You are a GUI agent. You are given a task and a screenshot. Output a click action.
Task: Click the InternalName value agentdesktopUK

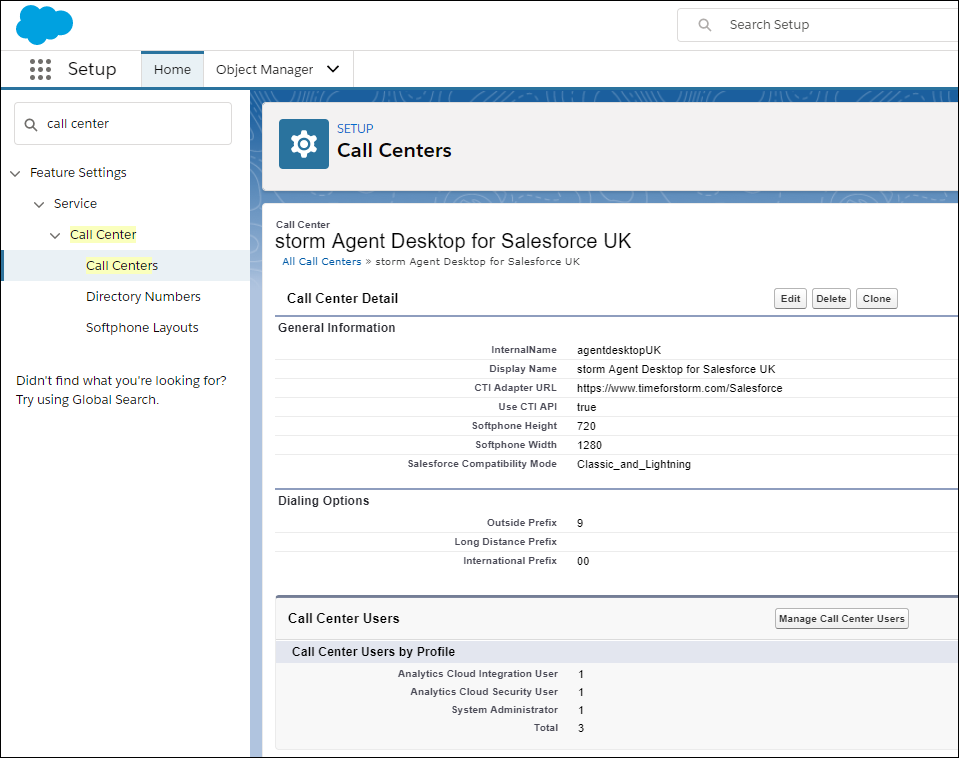tap(619, 351)
